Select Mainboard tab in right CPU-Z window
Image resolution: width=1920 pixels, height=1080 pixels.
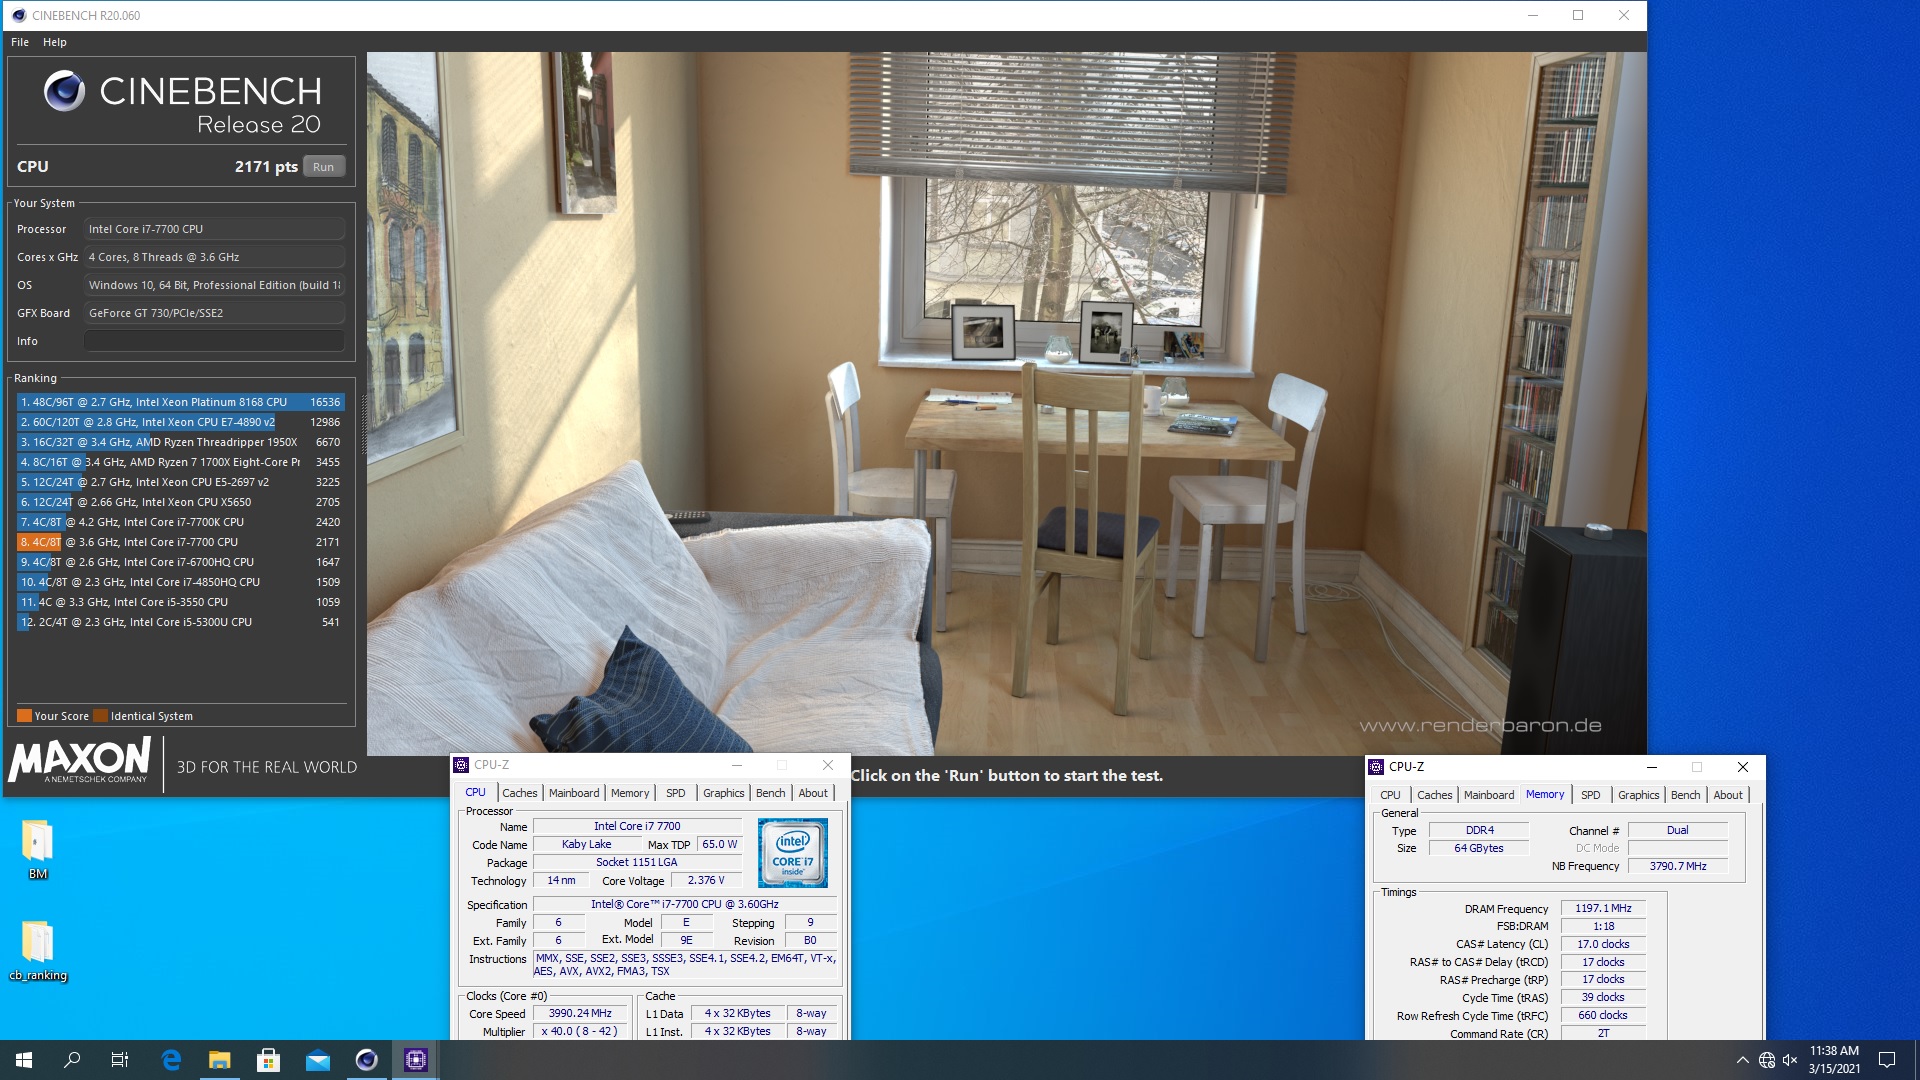coord(1489,795)
